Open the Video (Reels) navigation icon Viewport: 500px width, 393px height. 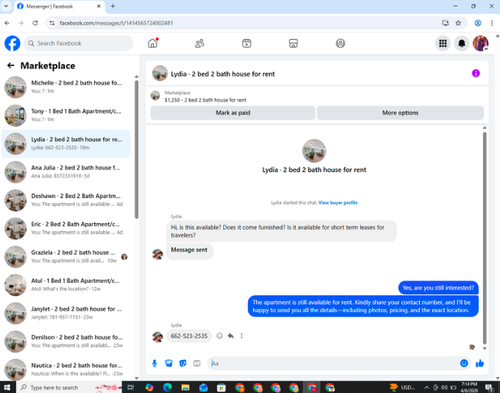click(247, 43)
